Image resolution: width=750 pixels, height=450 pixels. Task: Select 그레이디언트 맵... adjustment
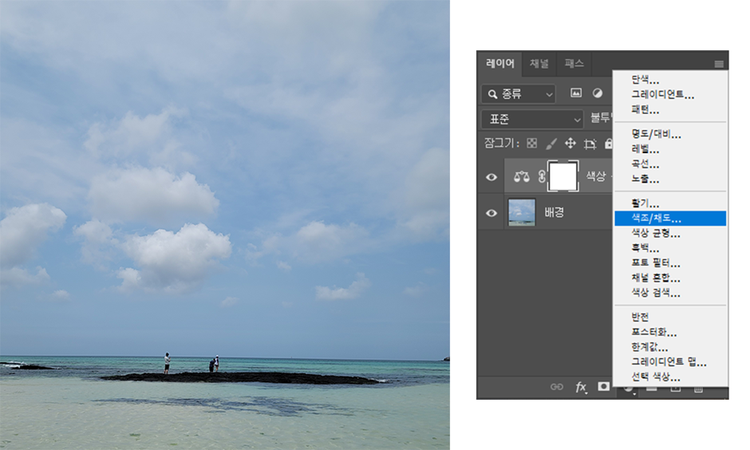670,362
